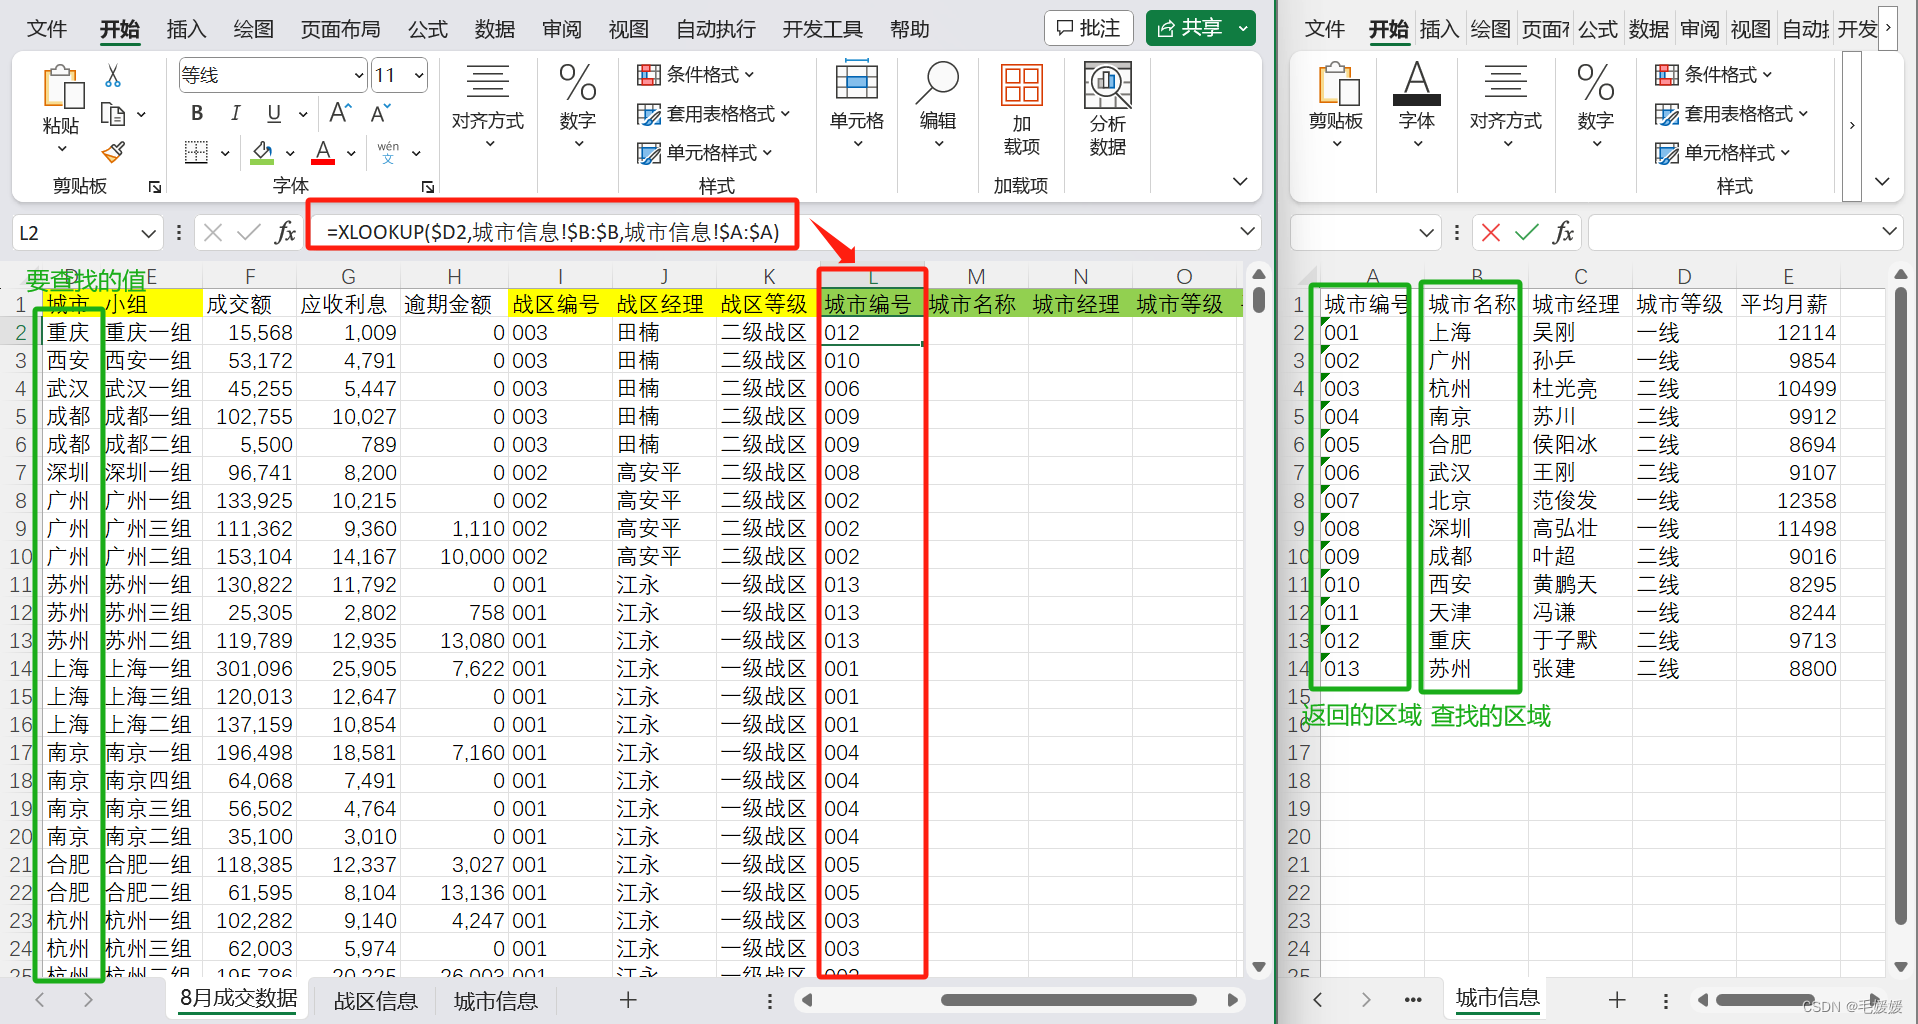Viewport: 1918px width, 1024px height.
Task: Open the borders tool icon
Action: (x=196, y=152)
